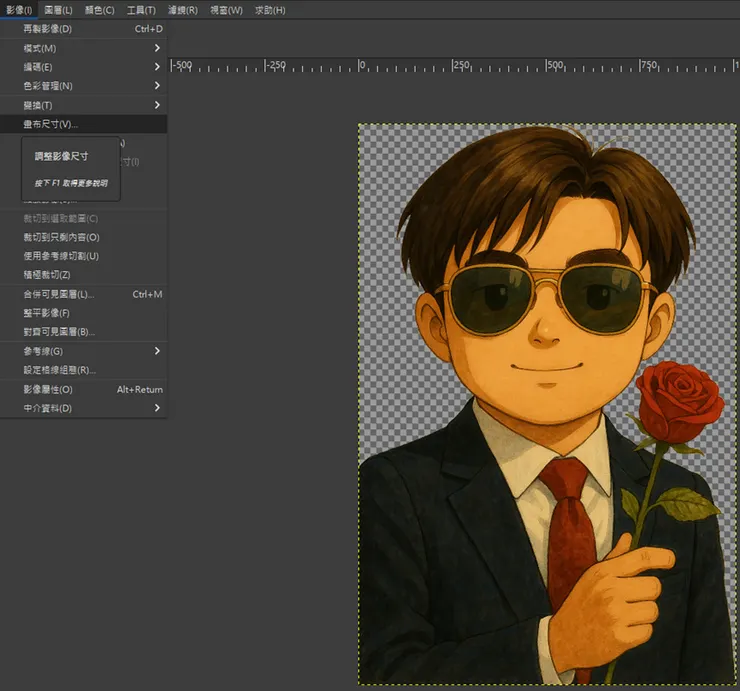Open the 濾鏡(R) filters menu
Screen dimensions: 740x691
[x=182, y=10]
